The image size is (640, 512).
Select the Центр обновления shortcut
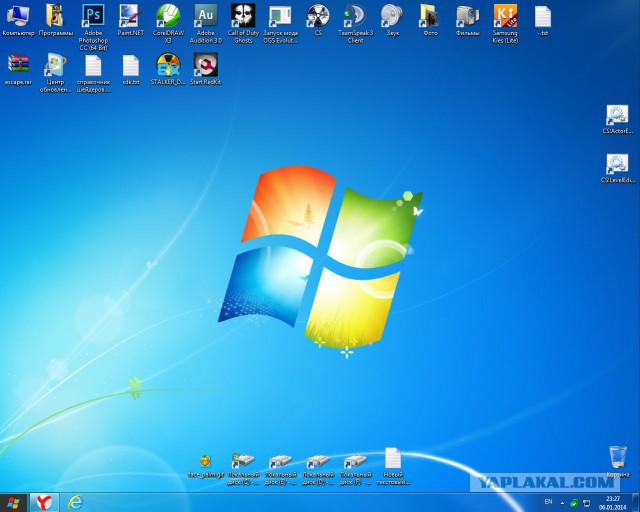tap(56, 73)
